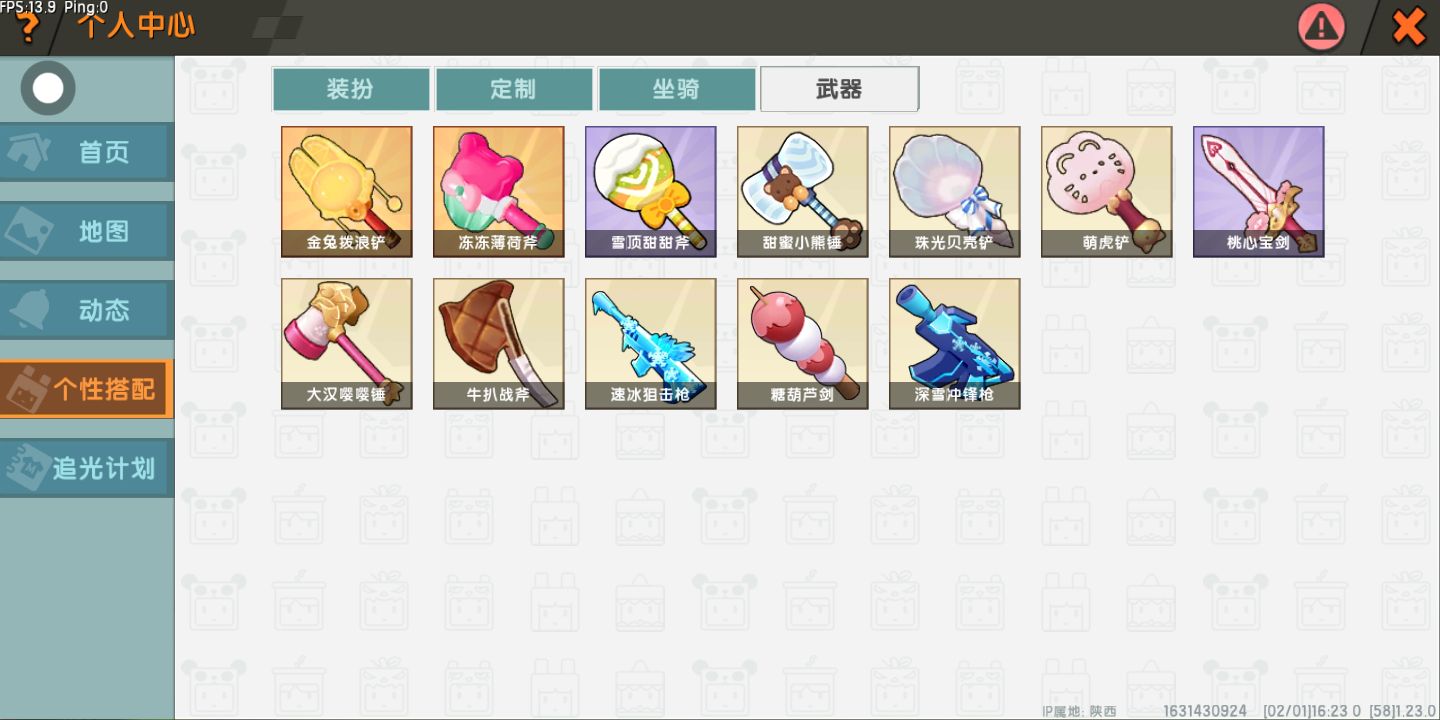Switch to the 坐骑 tab
The width and height of the screenshot is (1440, 720).
pyautogui.click(x=677, y=89)
